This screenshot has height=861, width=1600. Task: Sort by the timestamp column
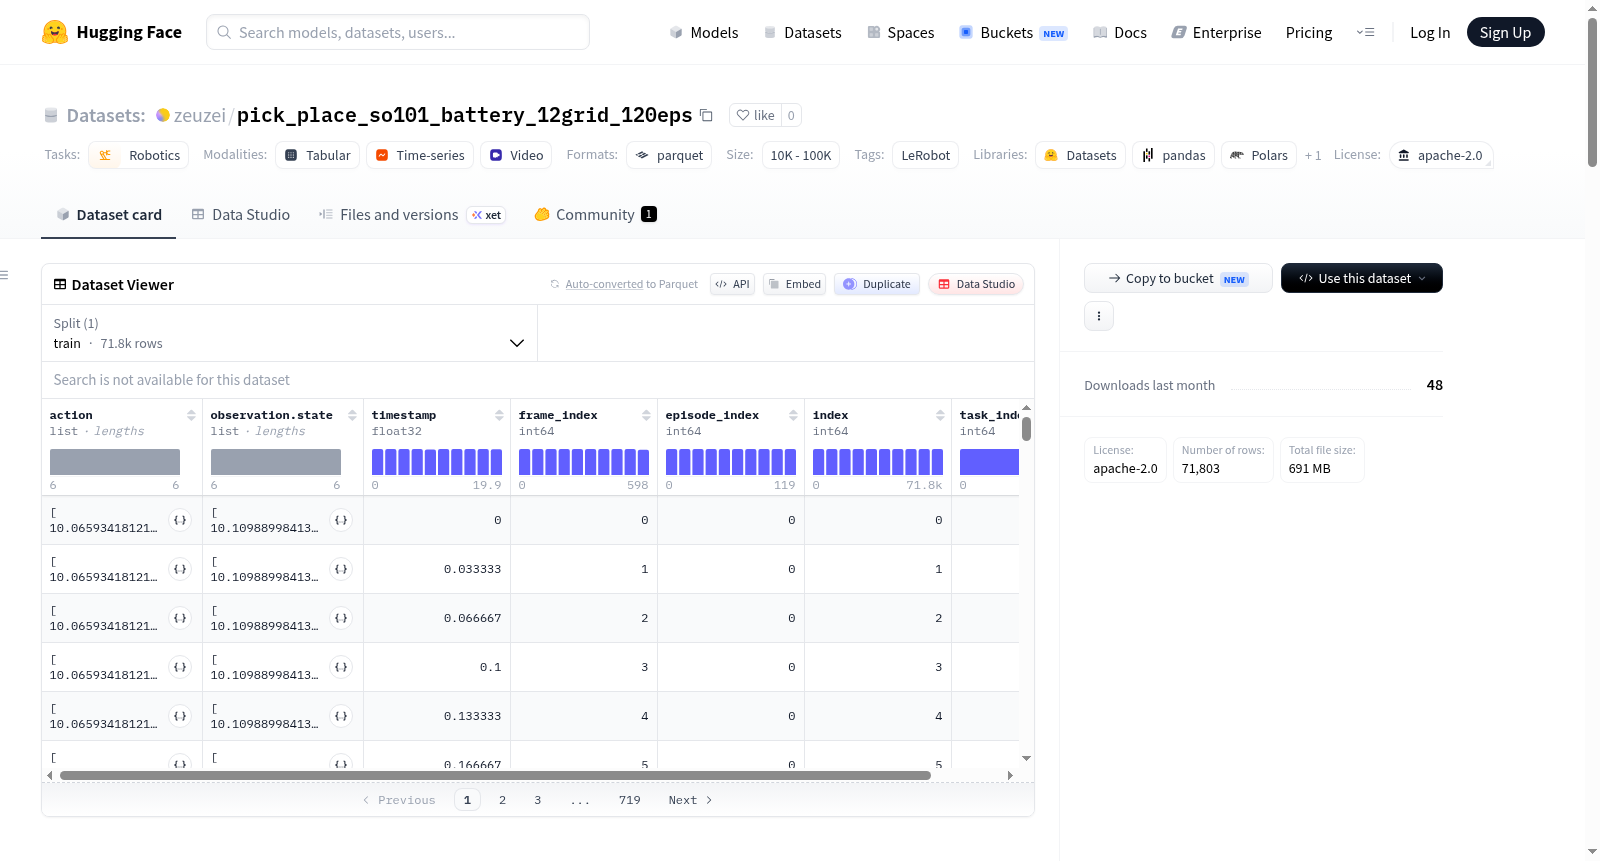coord(499,415)
